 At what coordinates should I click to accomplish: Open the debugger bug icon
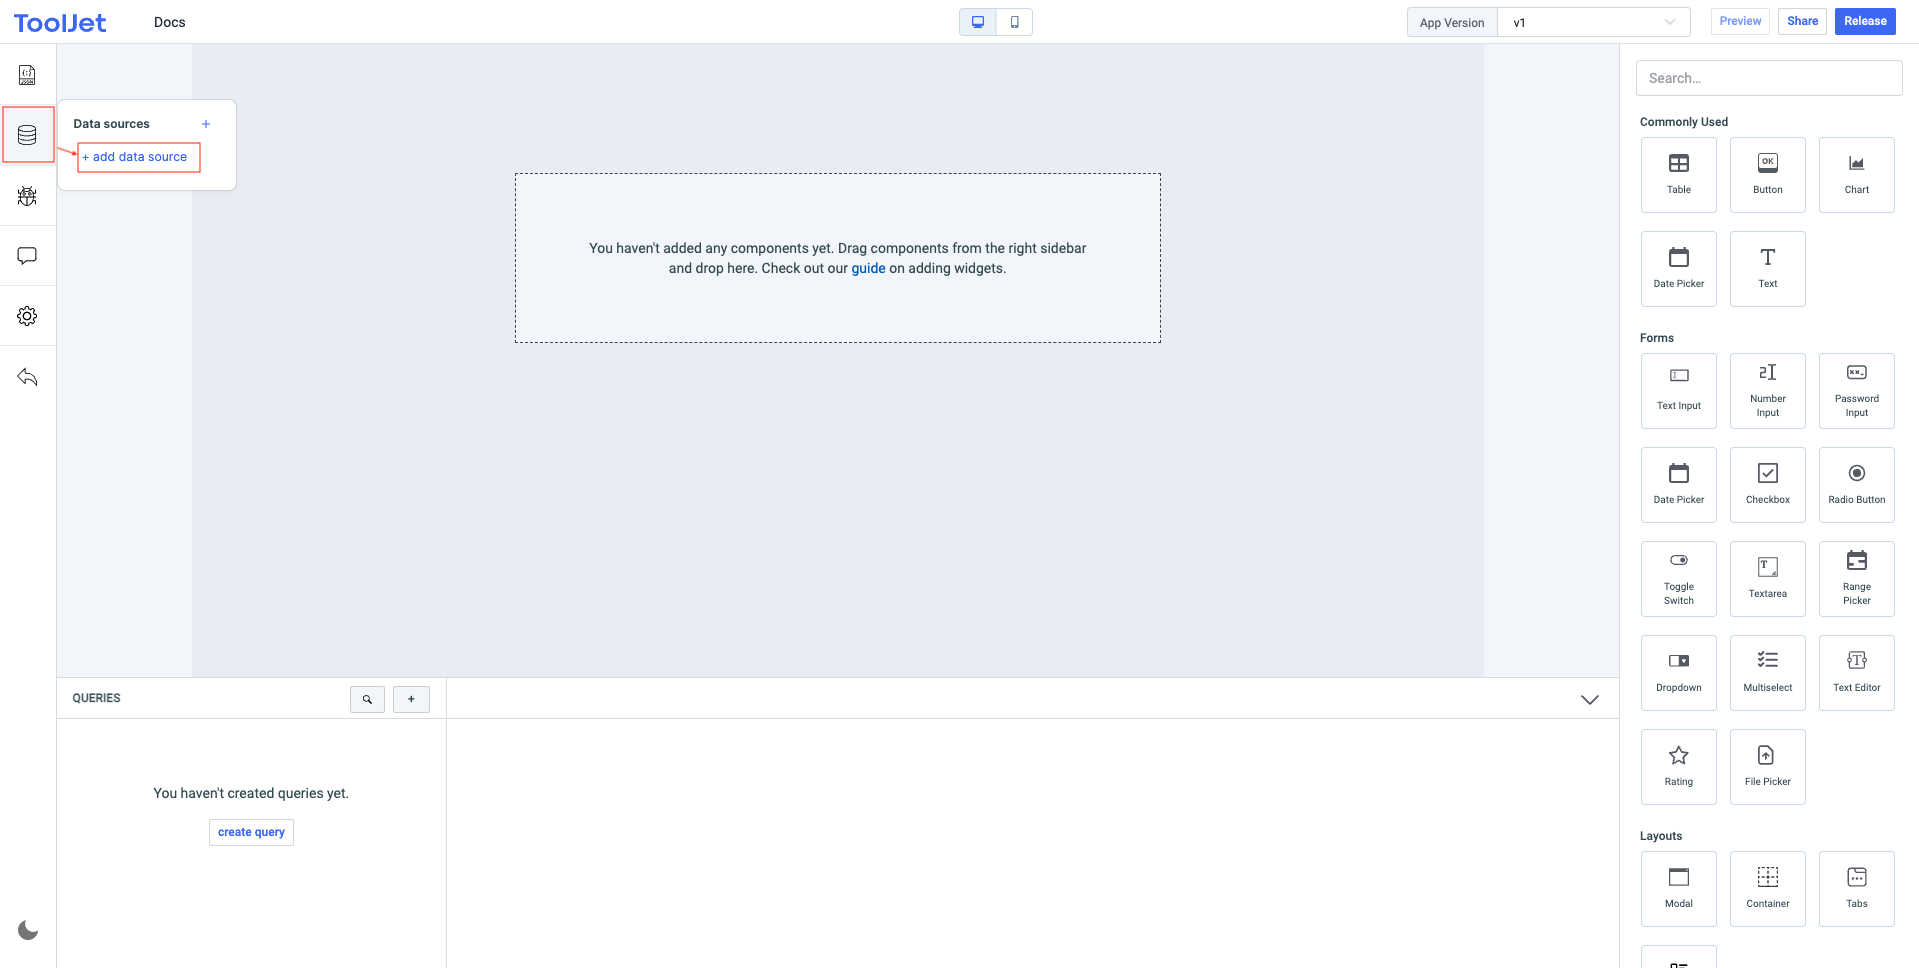click(27, 196)
